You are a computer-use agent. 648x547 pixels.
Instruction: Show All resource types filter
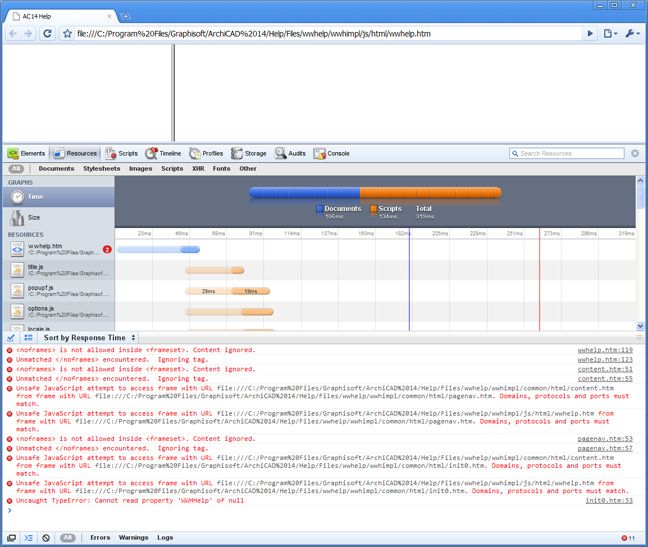pyautogui.click(x=16, y=169)
